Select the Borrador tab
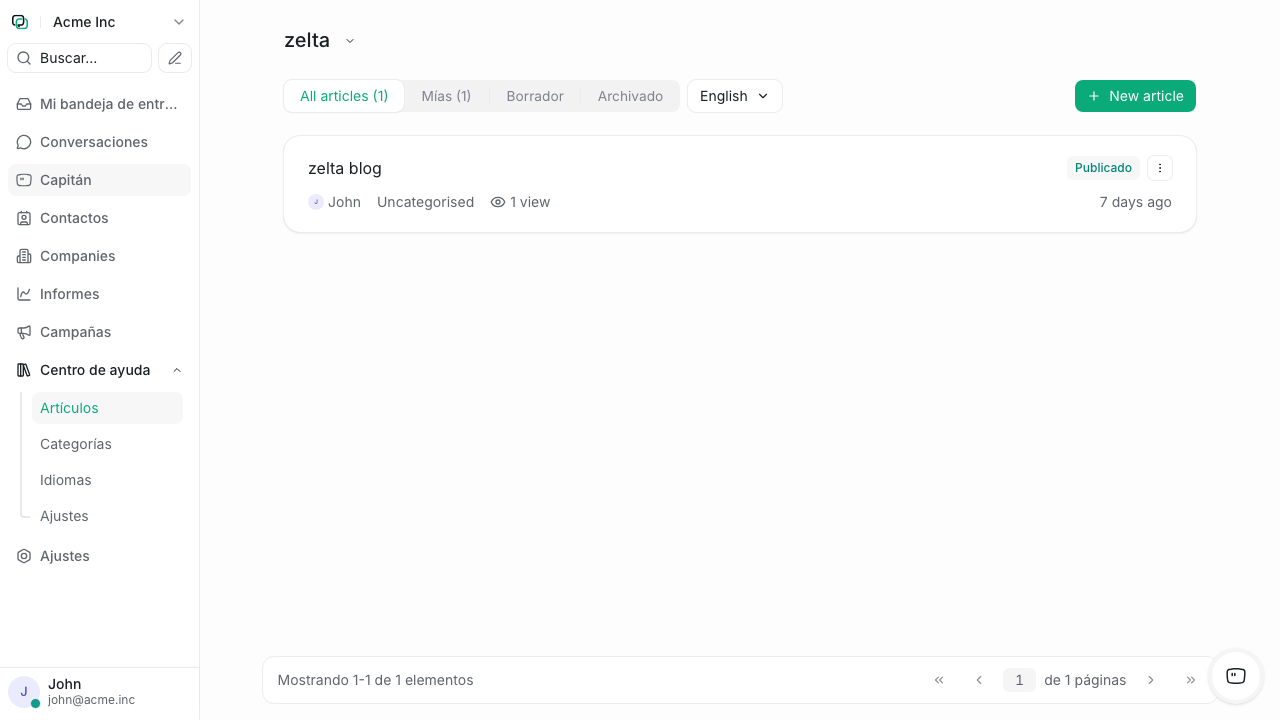The width and height of the screenshot is (1280, 720). 534,96
